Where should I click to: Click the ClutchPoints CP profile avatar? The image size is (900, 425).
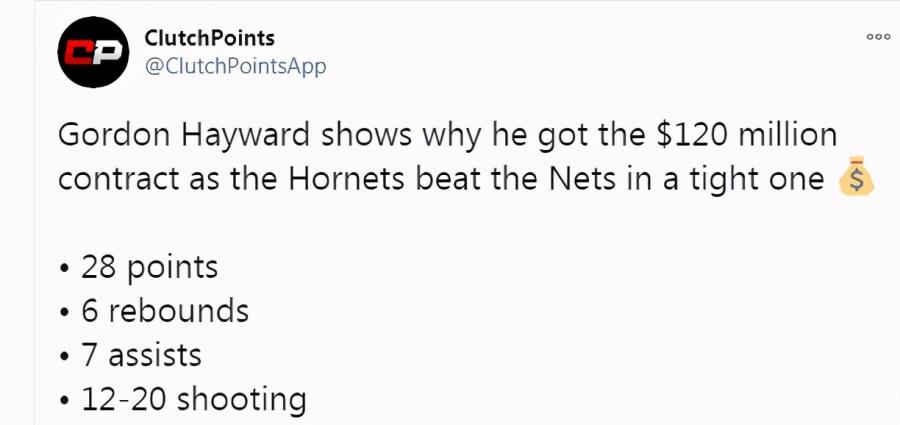(x=93, y=52)
